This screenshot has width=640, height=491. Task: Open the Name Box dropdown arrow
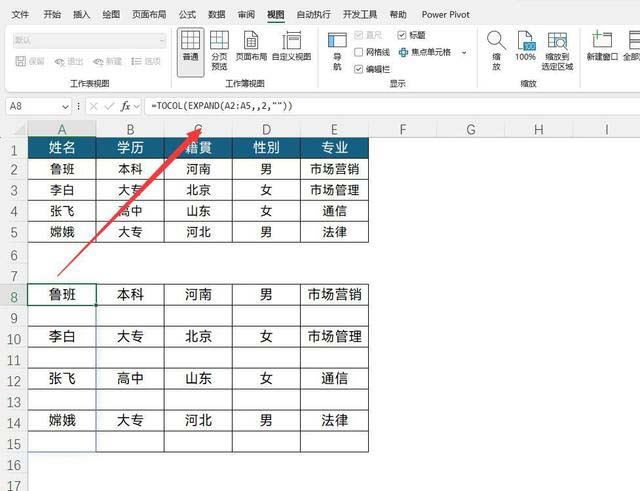[x=70, y=106]
